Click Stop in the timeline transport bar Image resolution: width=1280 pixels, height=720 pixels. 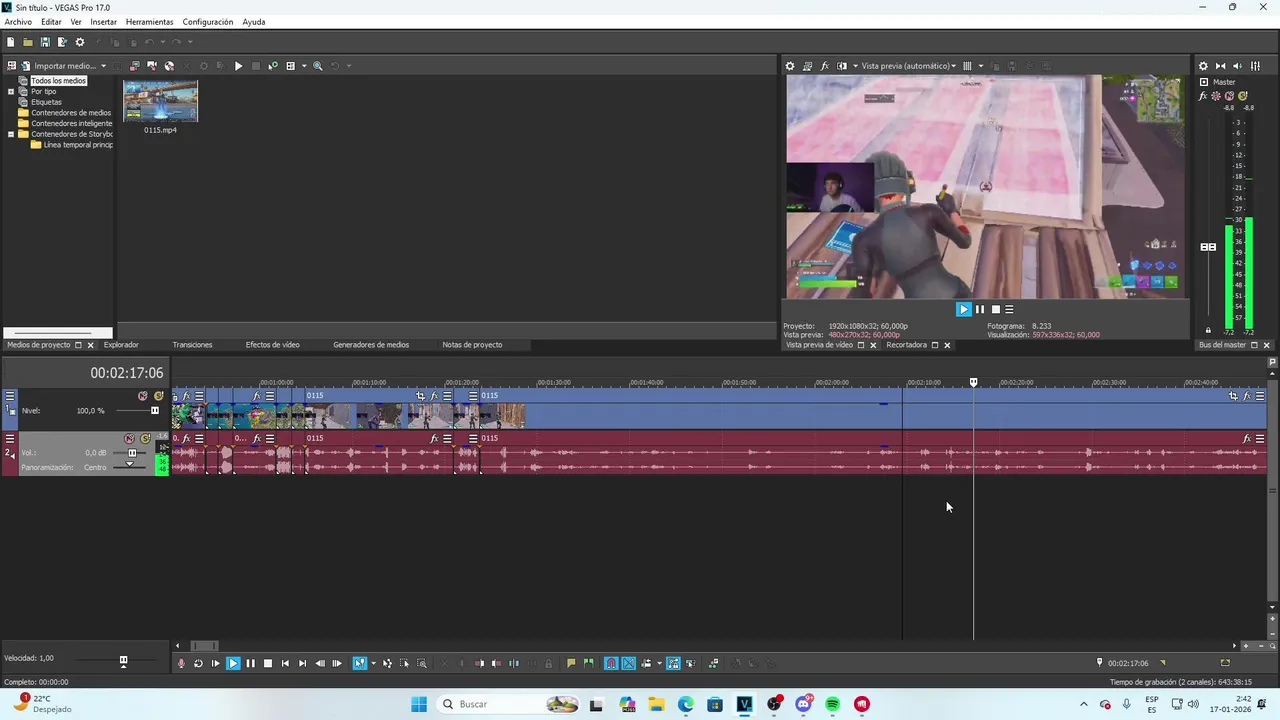click(x=267, y=663)
